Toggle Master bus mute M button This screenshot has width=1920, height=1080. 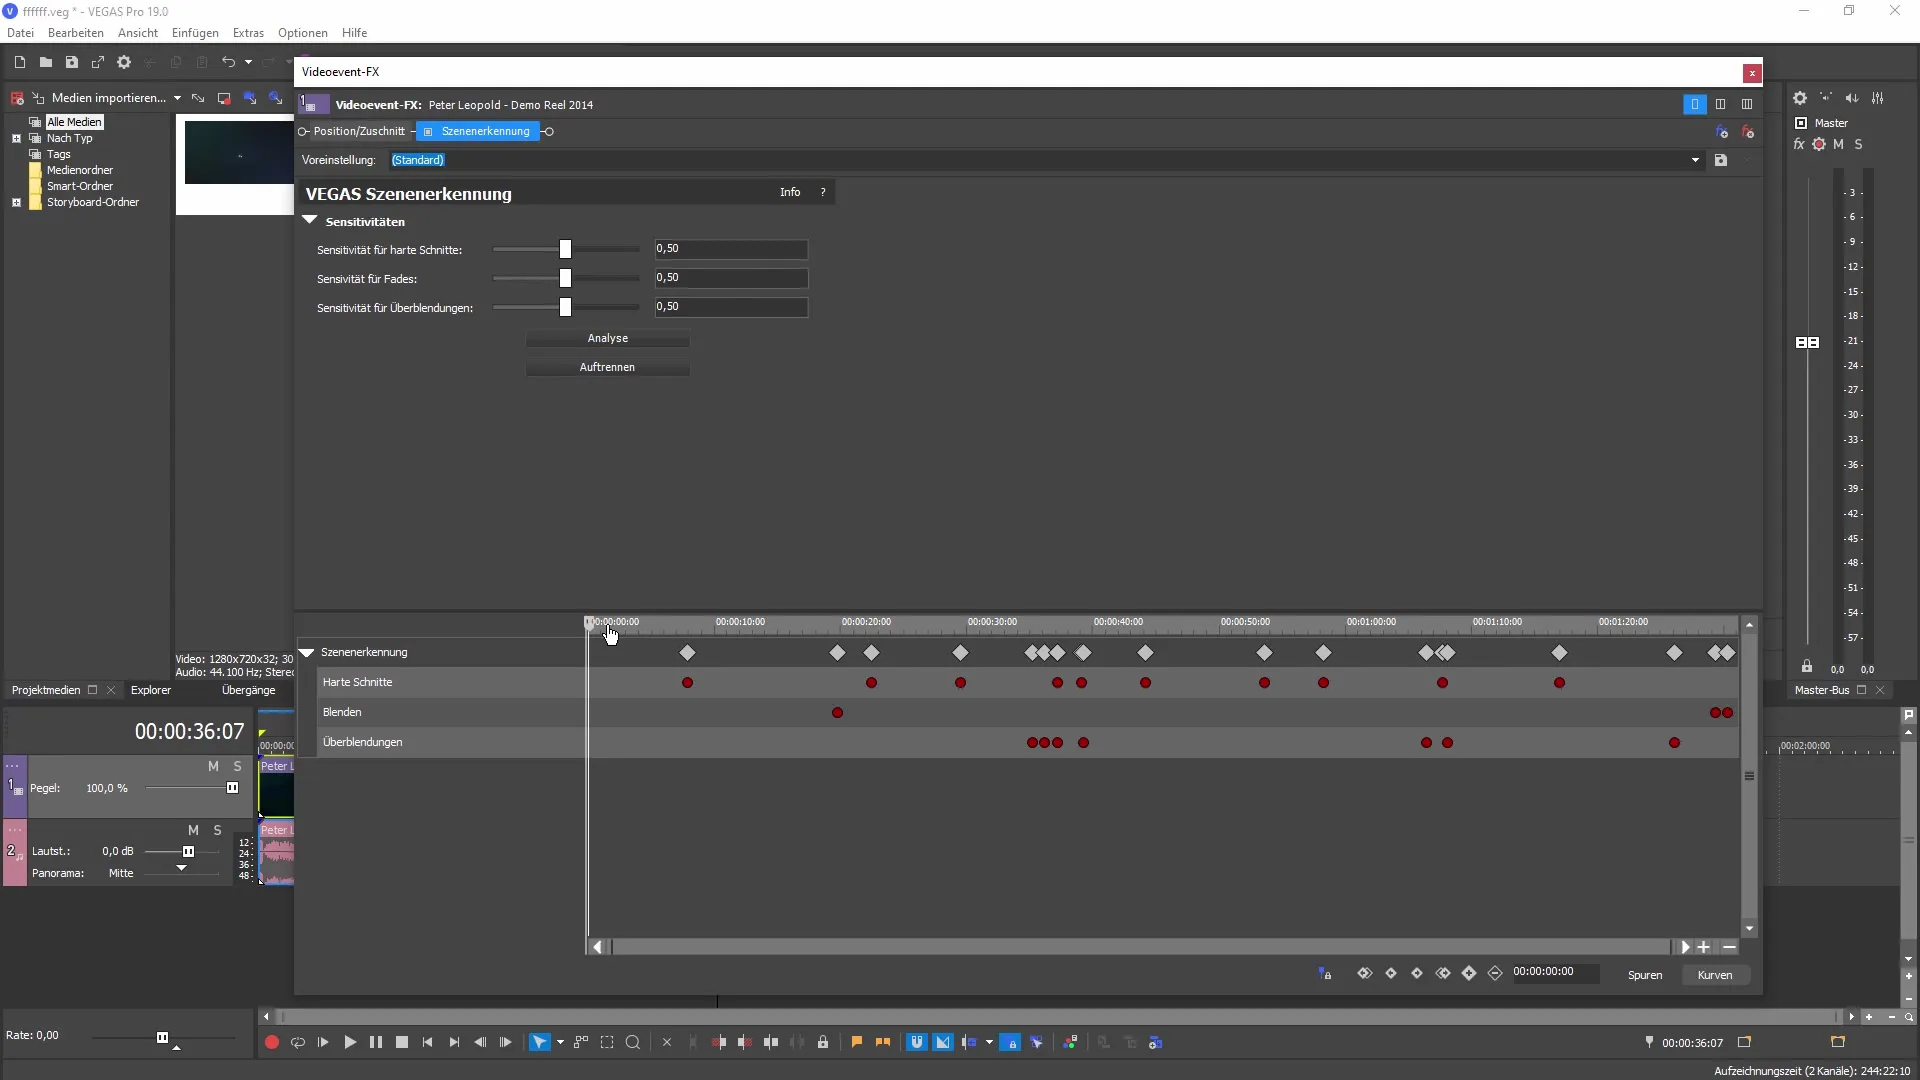click(x=1838, y=144)
